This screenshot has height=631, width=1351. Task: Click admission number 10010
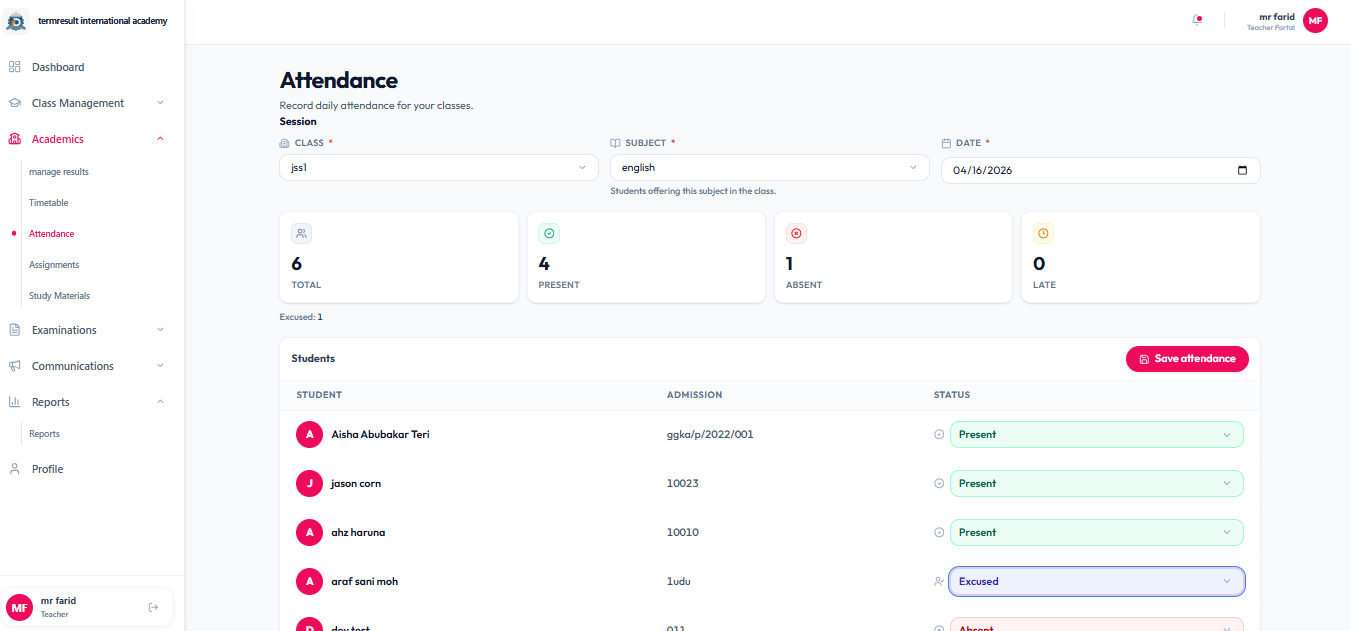pyautogui.click(x=683, y=533)
